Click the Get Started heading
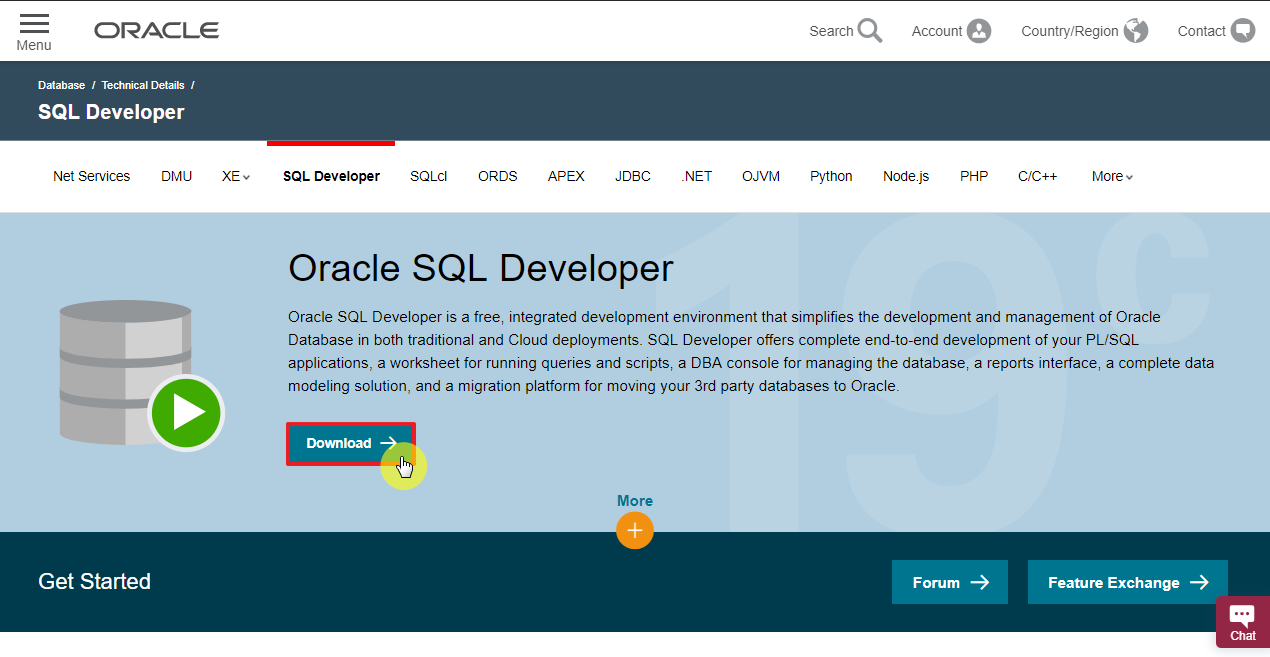The image size is (1270, 657). [94, 581]
